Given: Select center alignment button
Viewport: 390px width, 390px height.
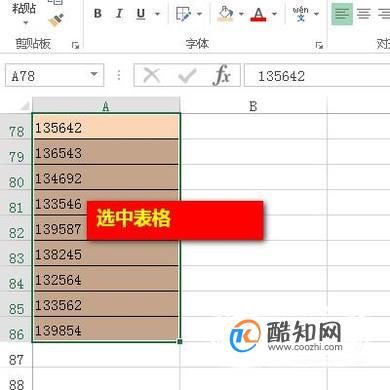Looking at the screenshot, I should tap(364, 14).
